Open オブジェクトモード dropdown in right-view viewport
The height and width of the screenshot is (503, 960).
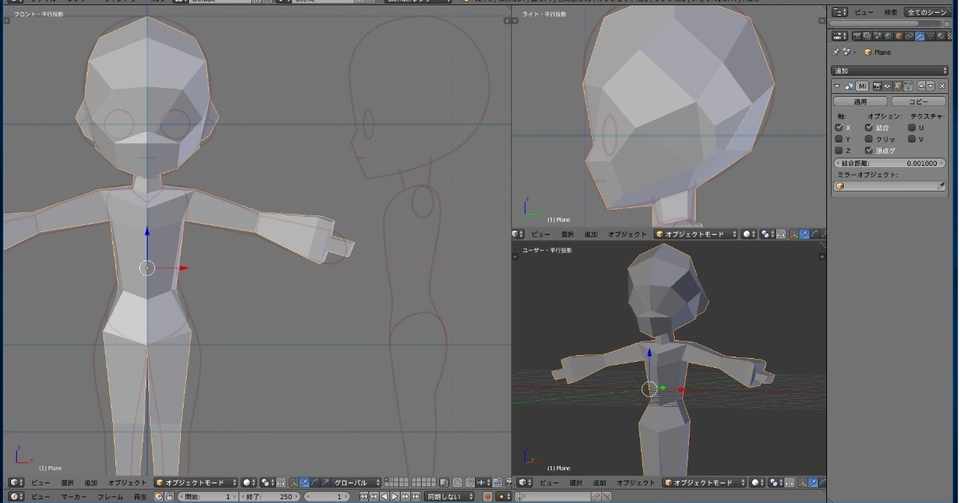click(x=695, y=234)
